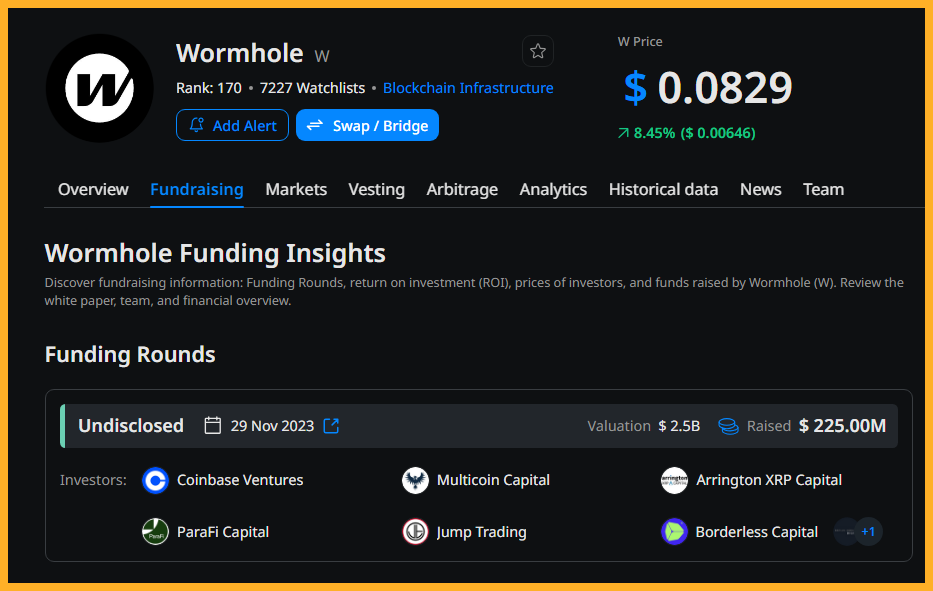
Task: Click the Jump Trading logo icon
Action: point(415,531)
